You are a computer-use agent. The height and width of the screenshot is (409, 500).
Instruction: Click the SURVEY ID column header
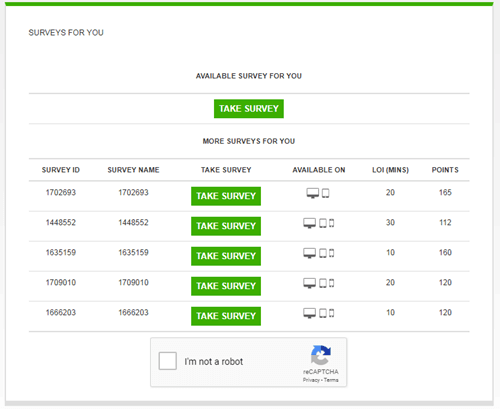pos(61,170)
